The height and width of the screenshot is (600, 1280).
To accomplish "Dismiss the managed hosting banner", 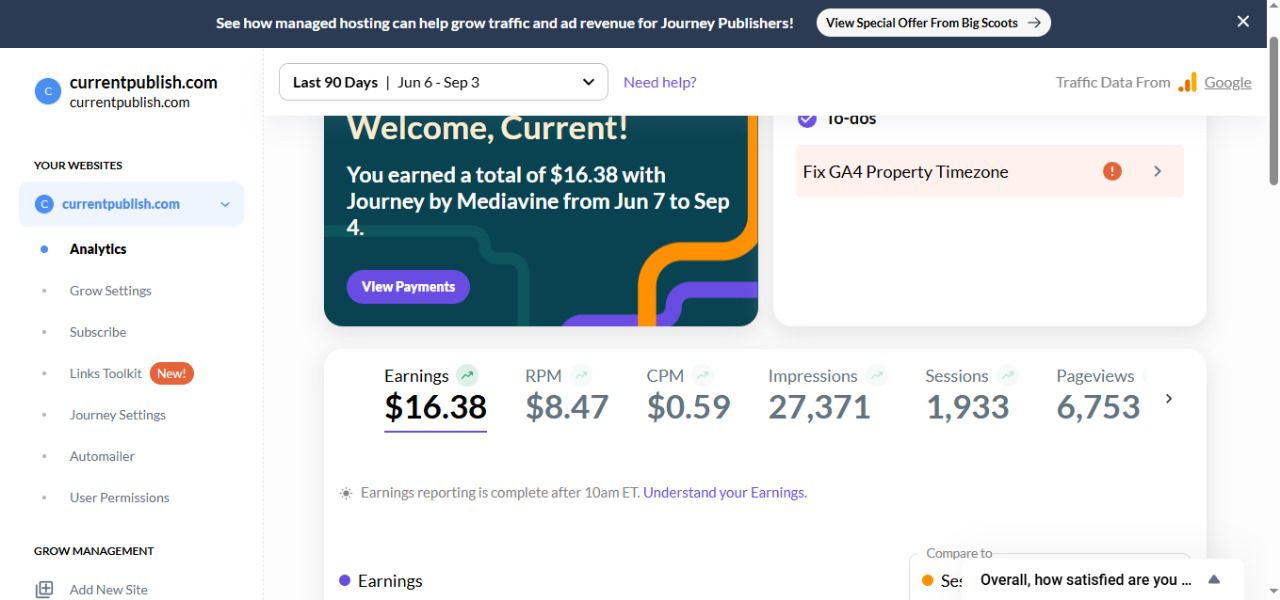I will [1243, 22].
